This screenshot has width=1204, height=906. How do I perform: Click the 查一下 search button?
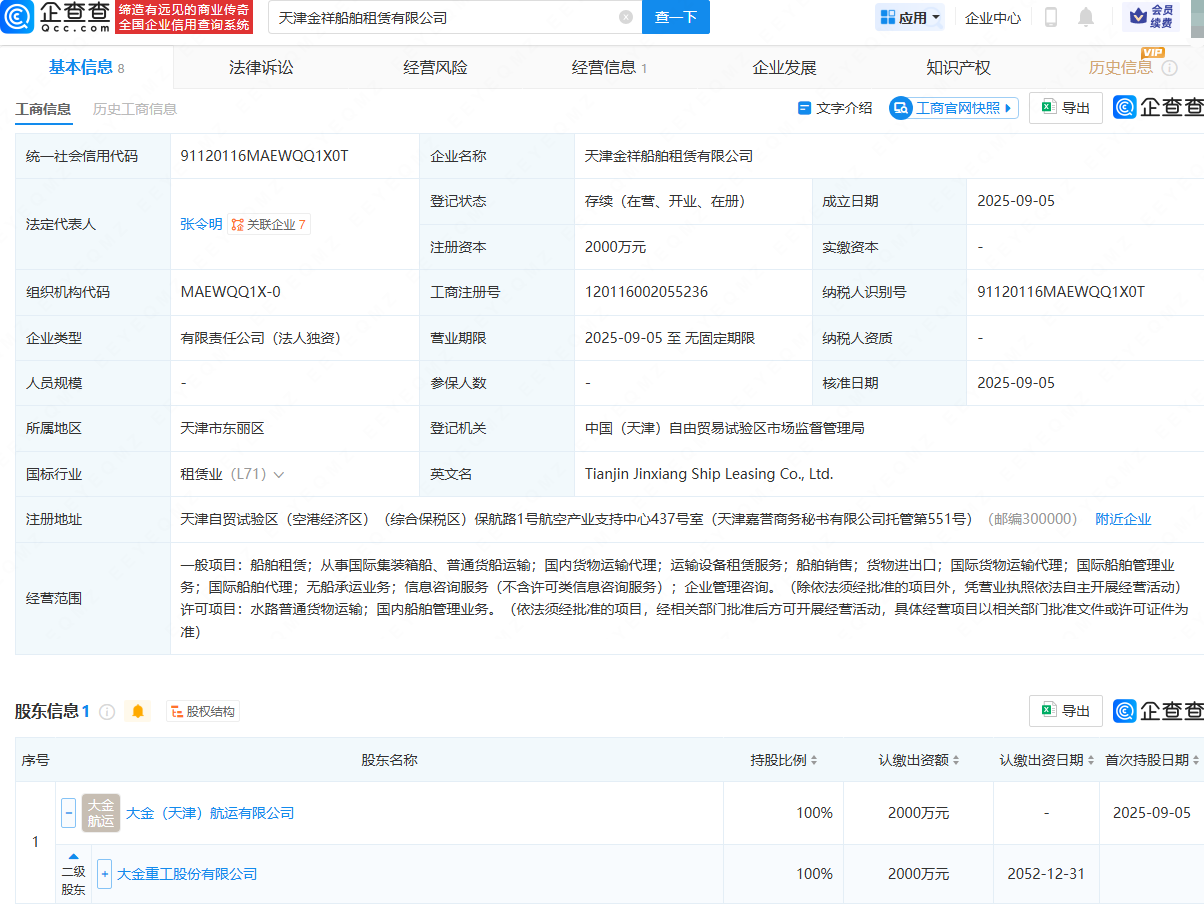pyautogui.click(x=676, y=17)
